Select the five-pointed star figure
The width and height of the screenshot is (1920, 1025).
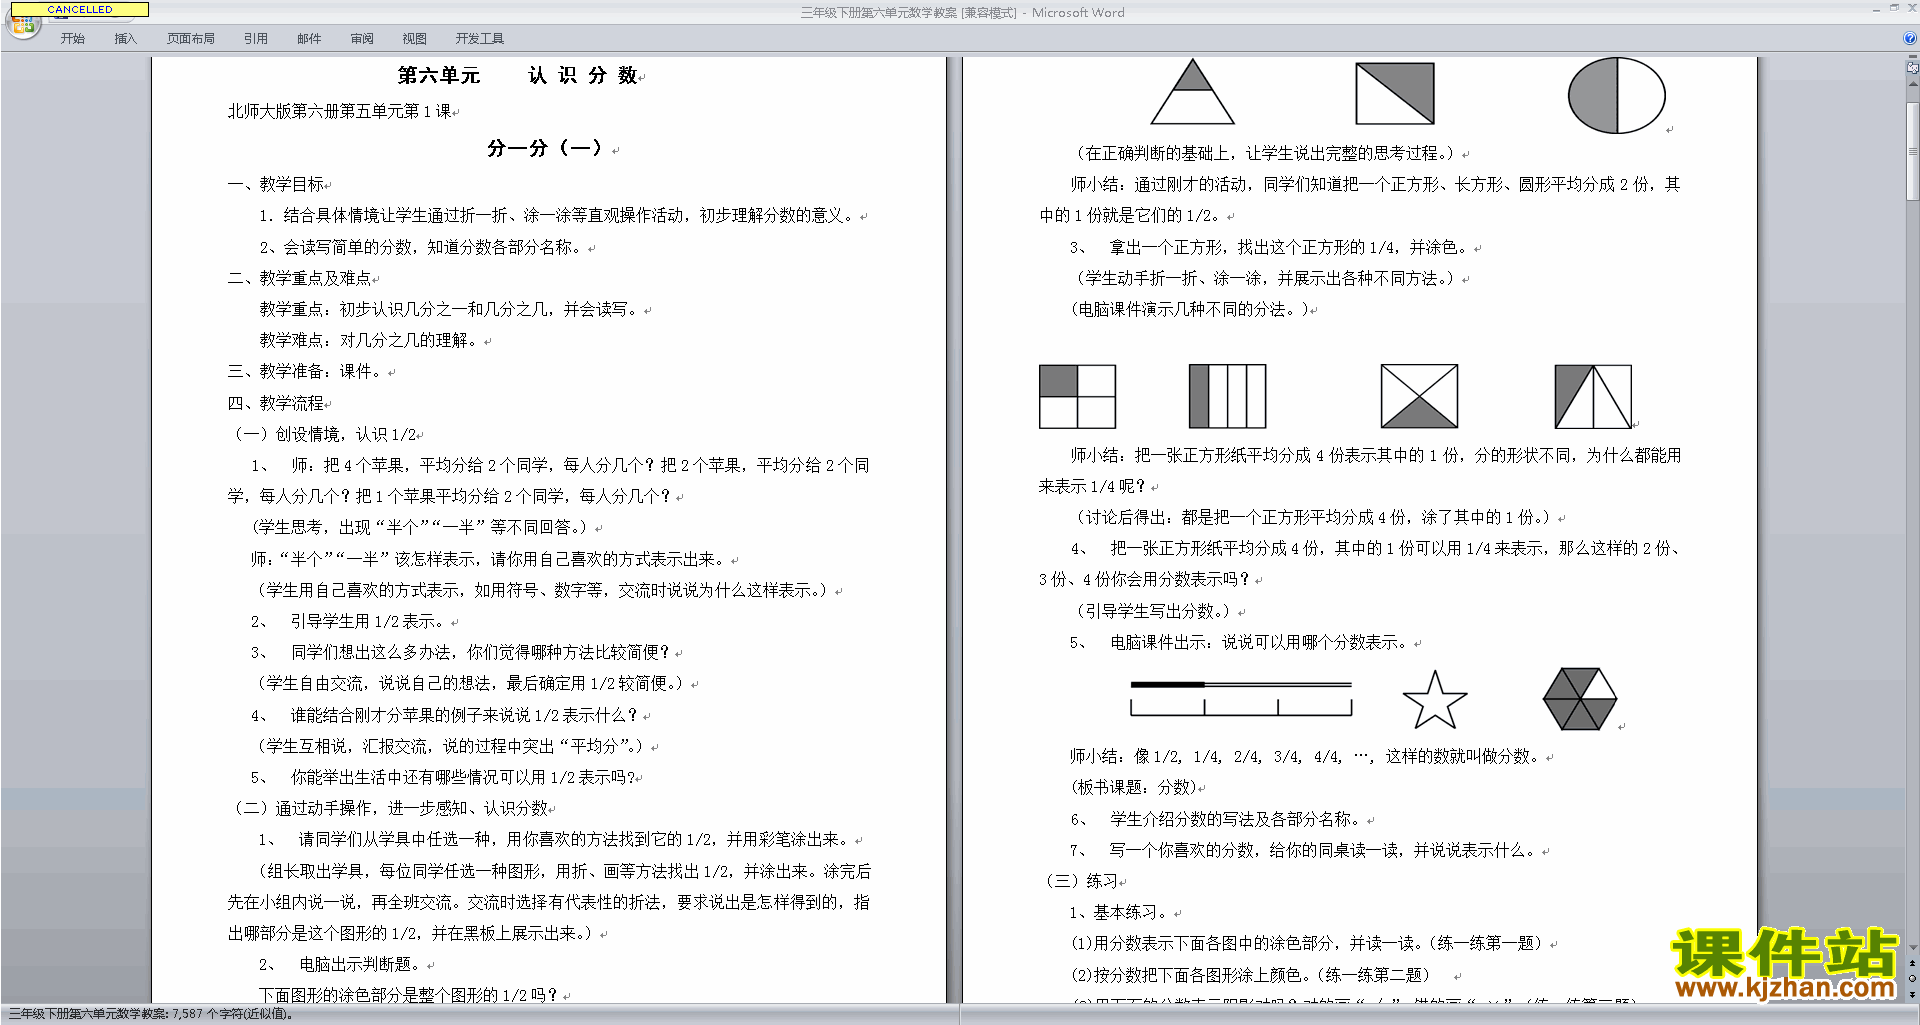click(1435, 699)
